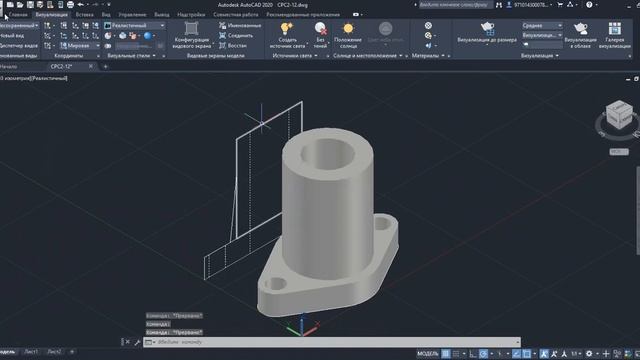Click the Plot printer icon
The image size is (640, 360).
pos(70,5)
